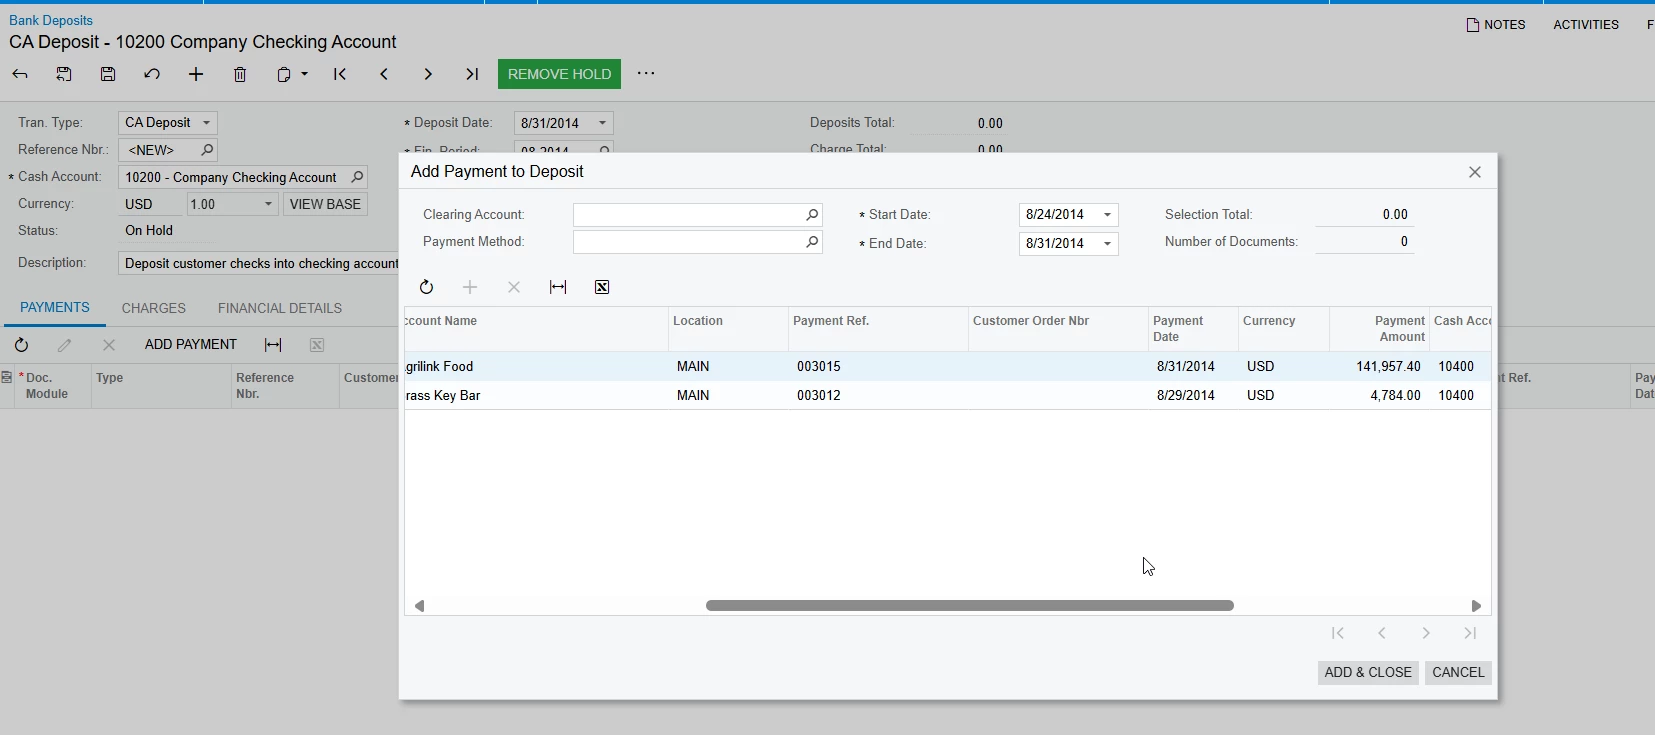This screenshot has width=1655, height=735.
Task: Click the Clearing Account lookup magnifier
Action: [x=812, y=215]
